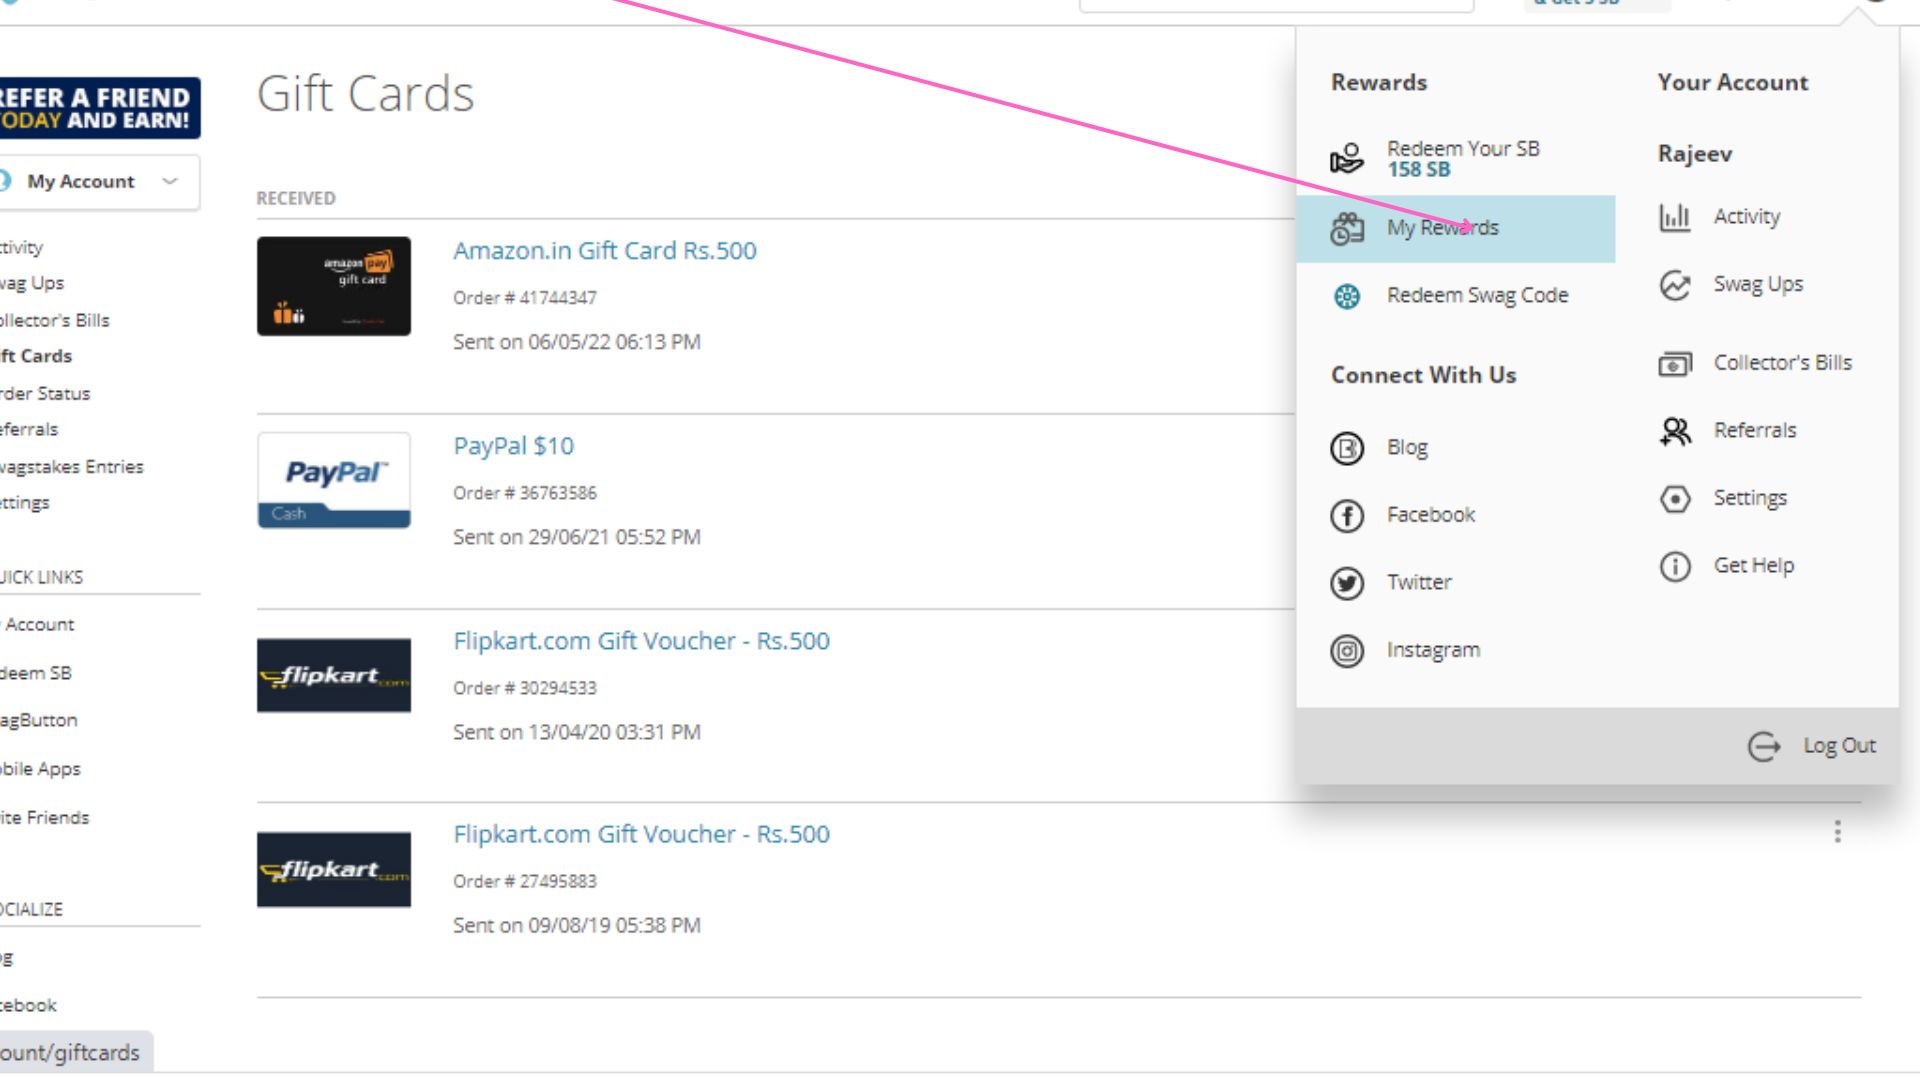Open Amazon.in Gift Card Rs.500 link
This screenshot has width=1920, height=1080.
coord(605,251)
